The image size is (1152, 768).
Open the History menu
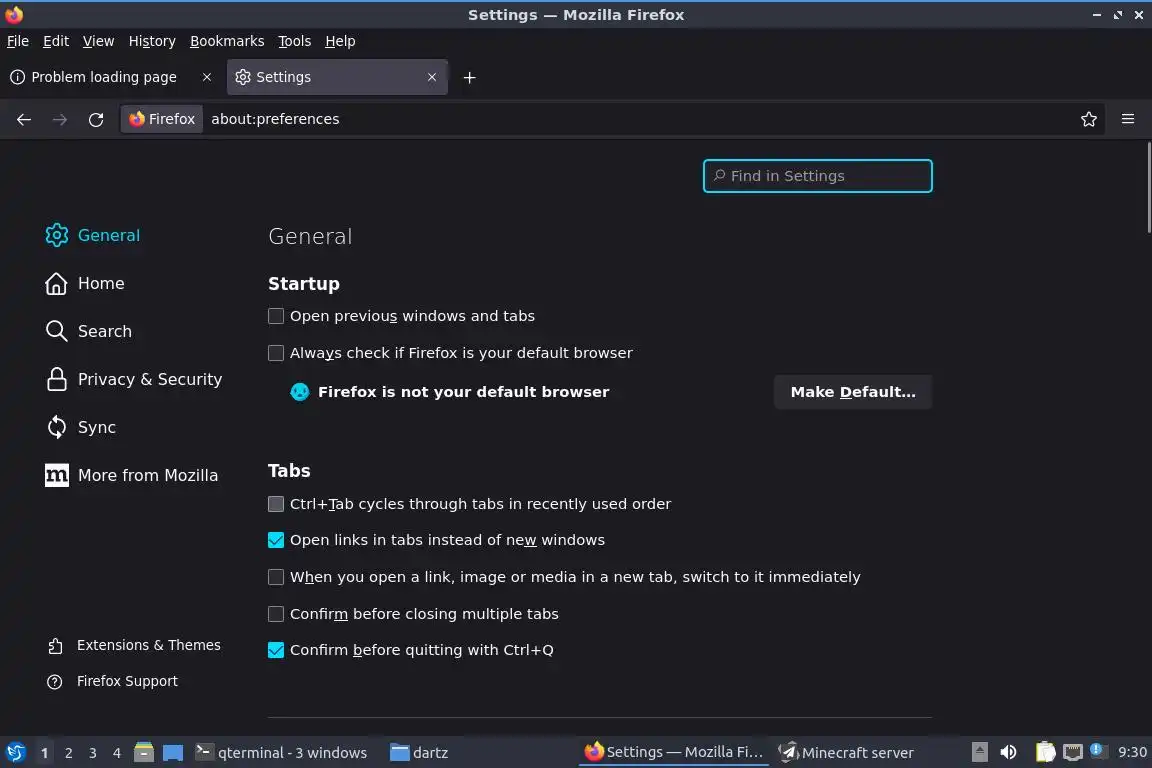click(152, 41)
